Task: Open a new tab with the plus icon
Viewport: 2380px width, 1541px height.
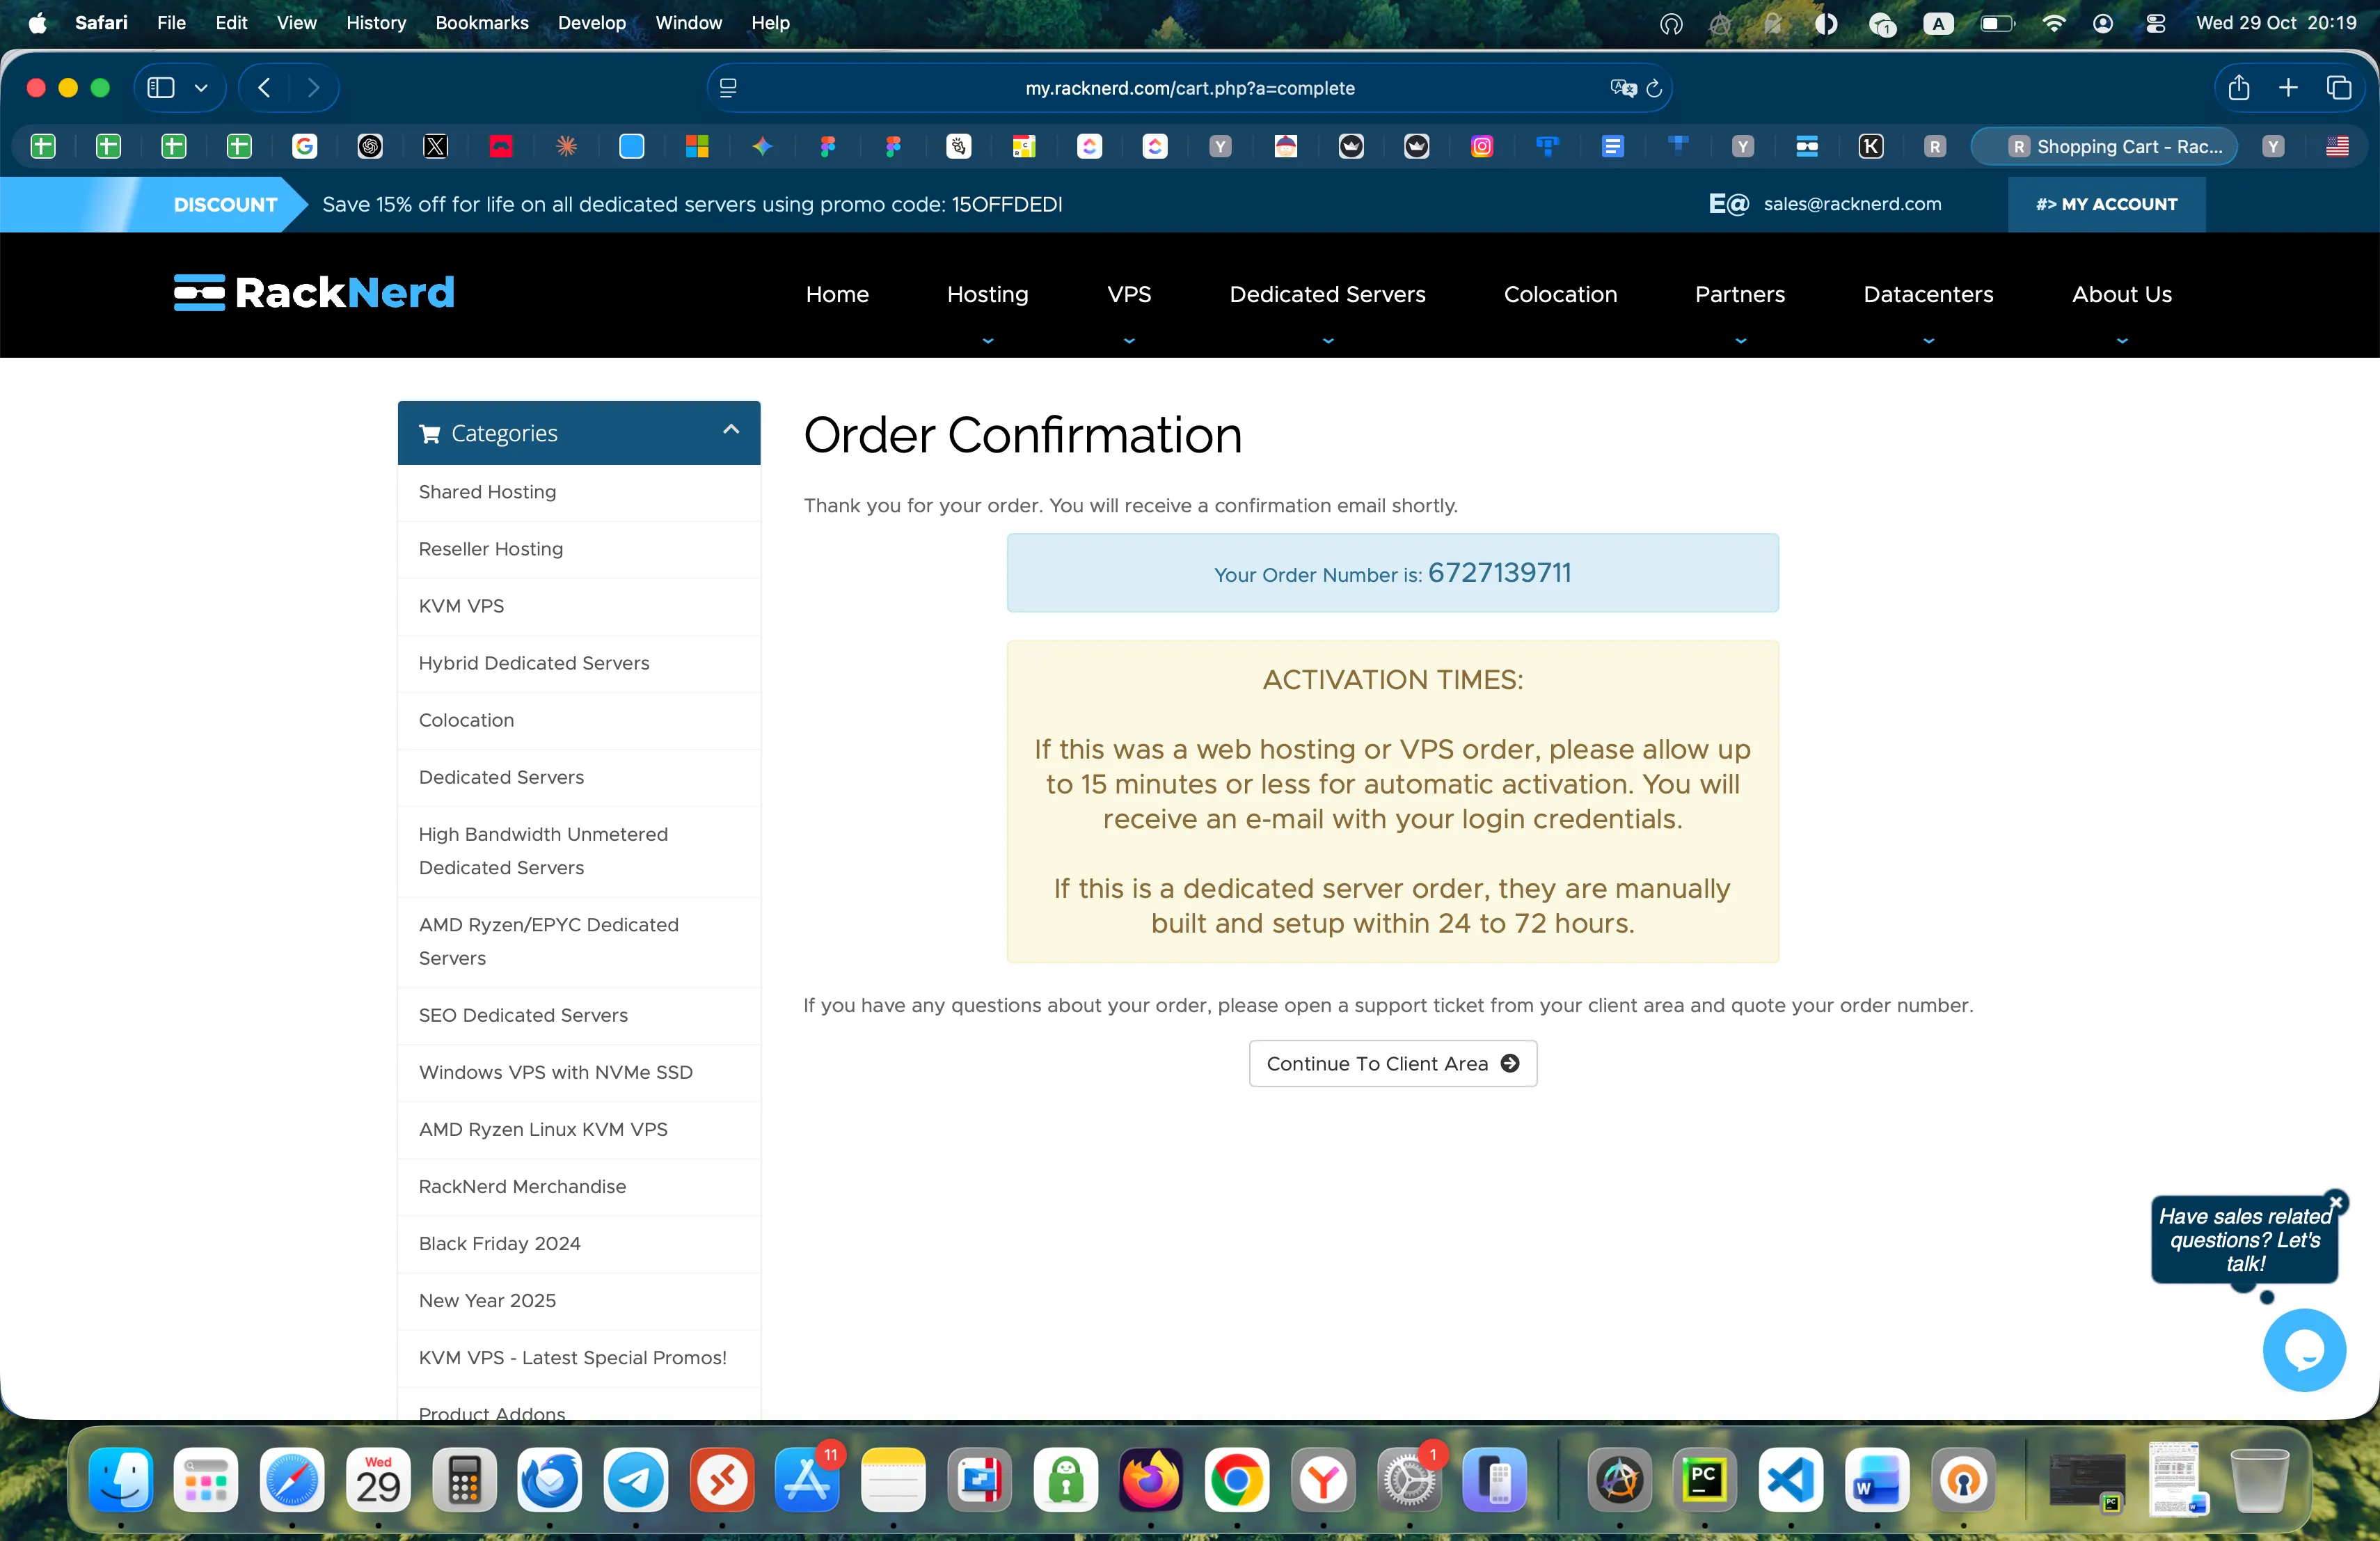Action: [2288, 88]
